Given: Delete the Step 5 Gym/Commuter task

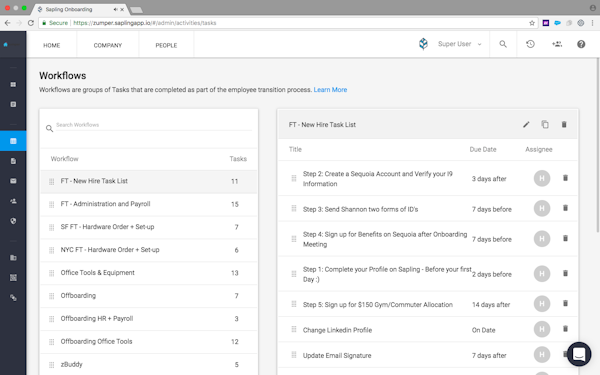Looking at the screenshot, I should [565, 303].
